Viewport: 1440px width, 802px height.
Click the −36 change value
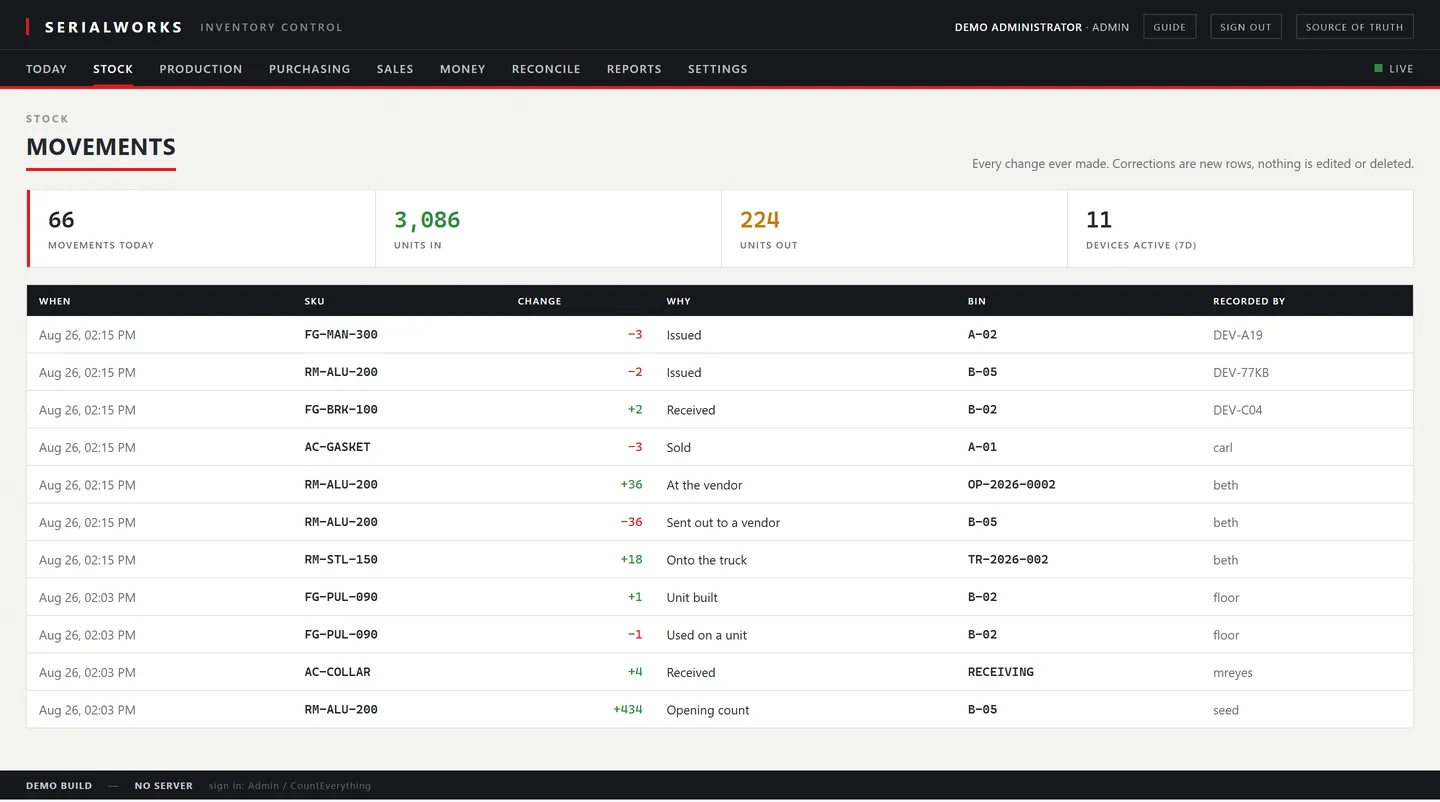[x=631, y=522]
